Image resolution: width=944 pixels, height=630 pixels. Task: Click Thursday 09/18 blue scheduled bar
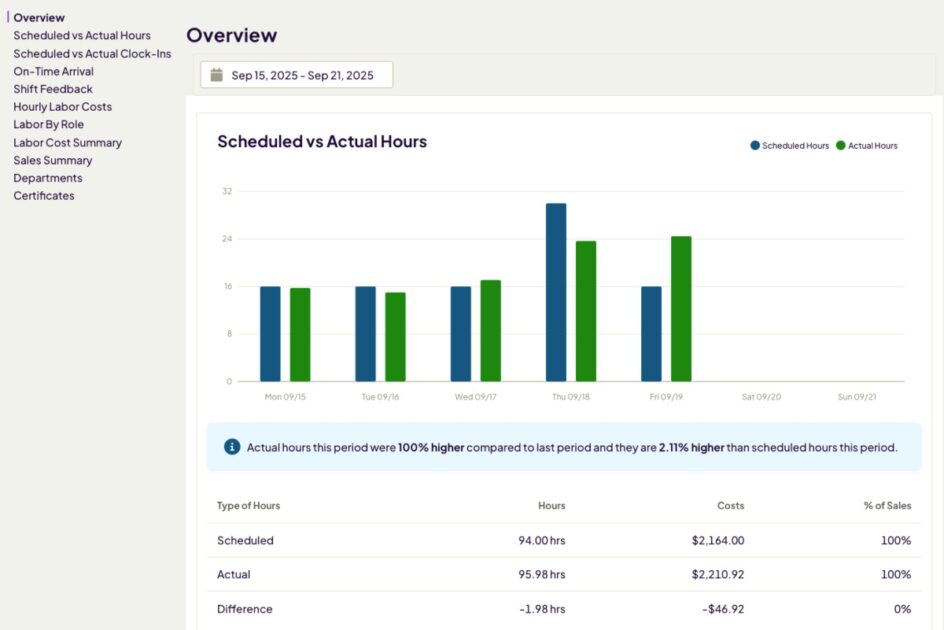(x=556, y=292)
